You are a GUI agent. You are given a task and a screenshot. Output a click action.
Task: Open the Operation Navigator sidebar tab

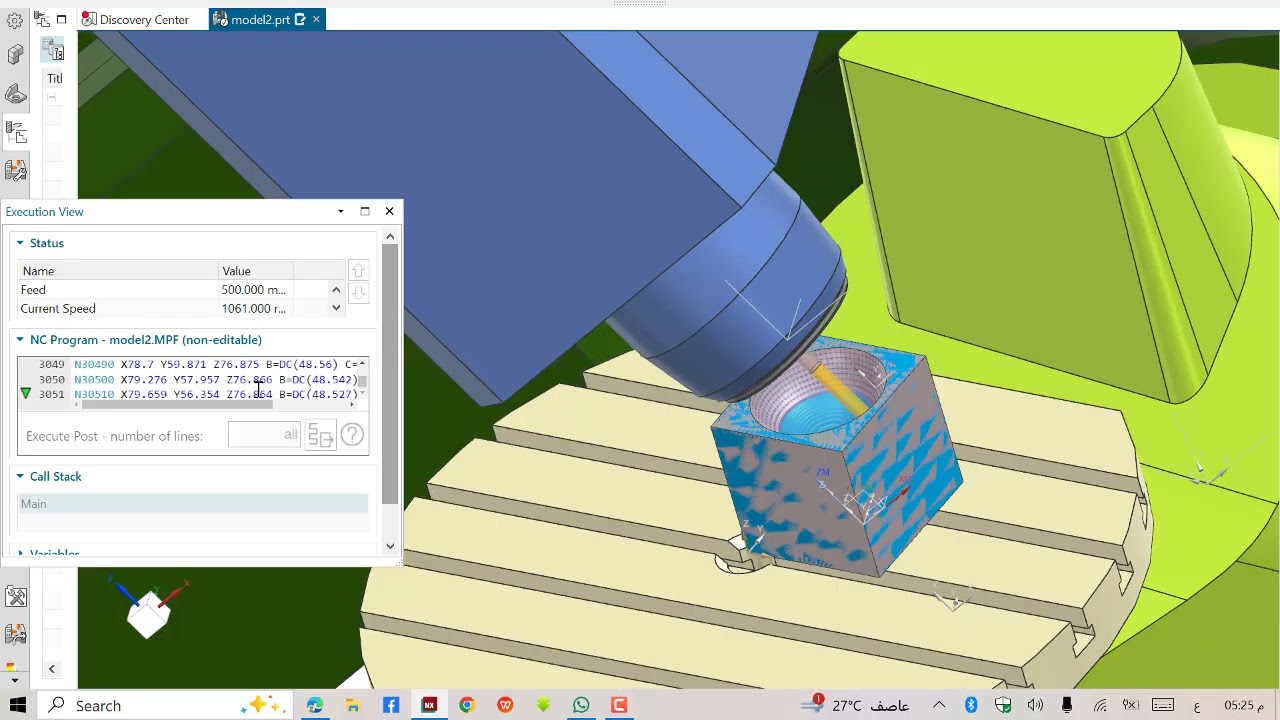(15, 132)
